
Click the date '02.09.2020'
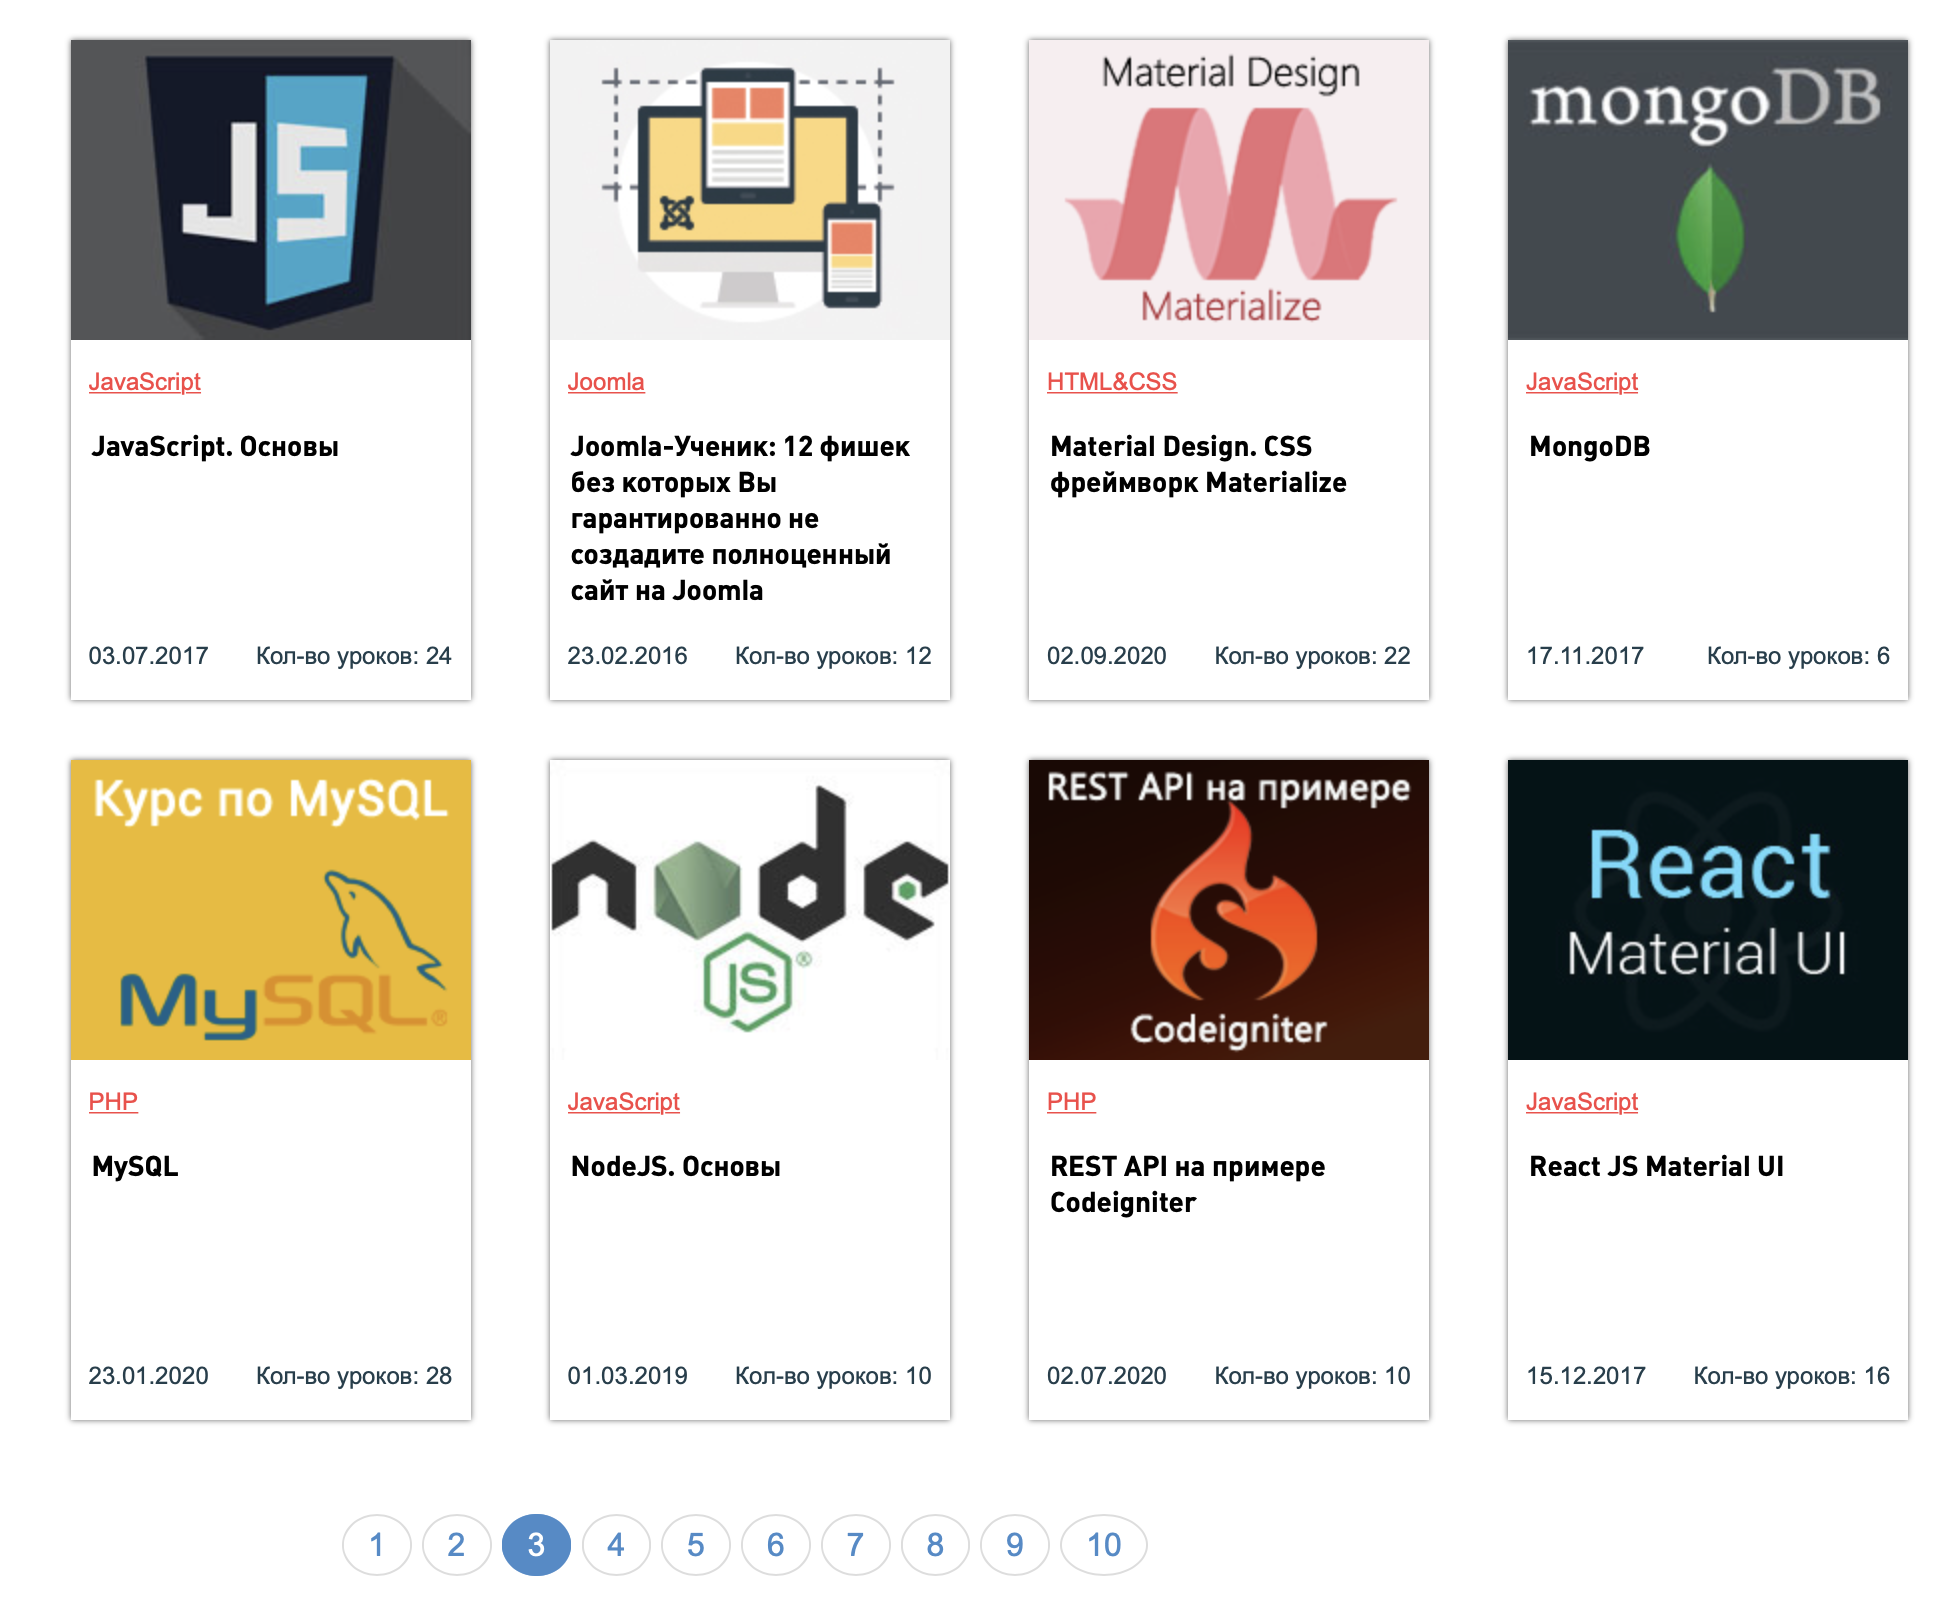coord(1107,656)
